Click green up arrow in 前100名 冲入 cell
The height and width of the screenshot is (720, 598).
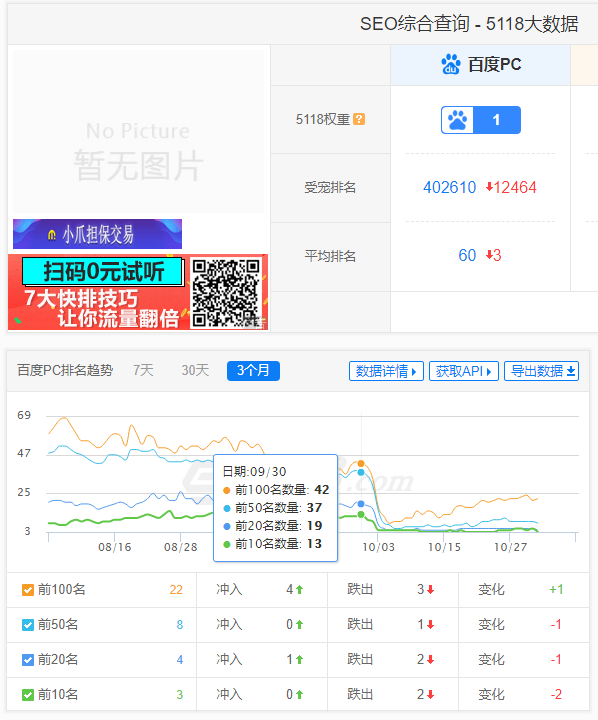(299, 590)
